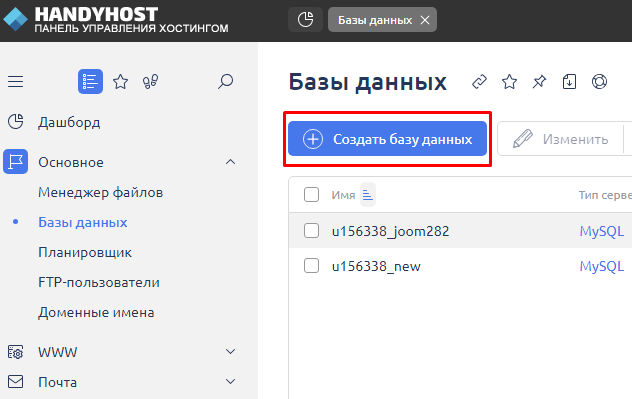The width and height of the screenshot is (632, 399).
Task: Collapse the Основное section chevron
Action: click(230, 162)
